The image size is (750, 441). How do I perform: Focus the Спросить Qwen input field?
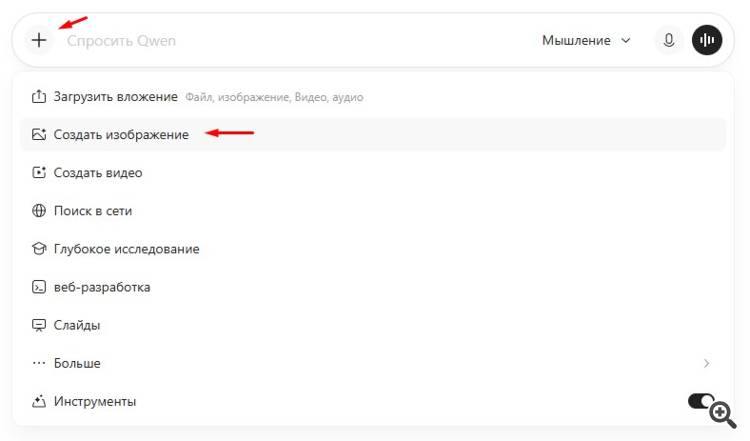(x=297, y=41)
